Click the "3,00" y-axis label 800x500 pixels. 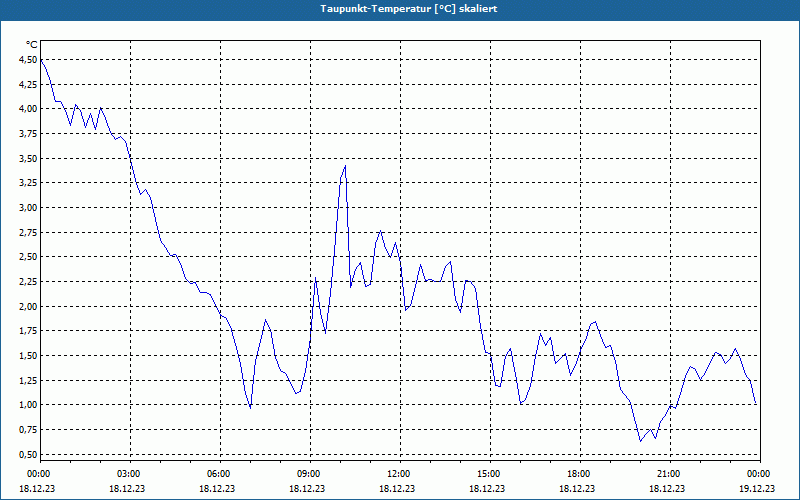28,208
